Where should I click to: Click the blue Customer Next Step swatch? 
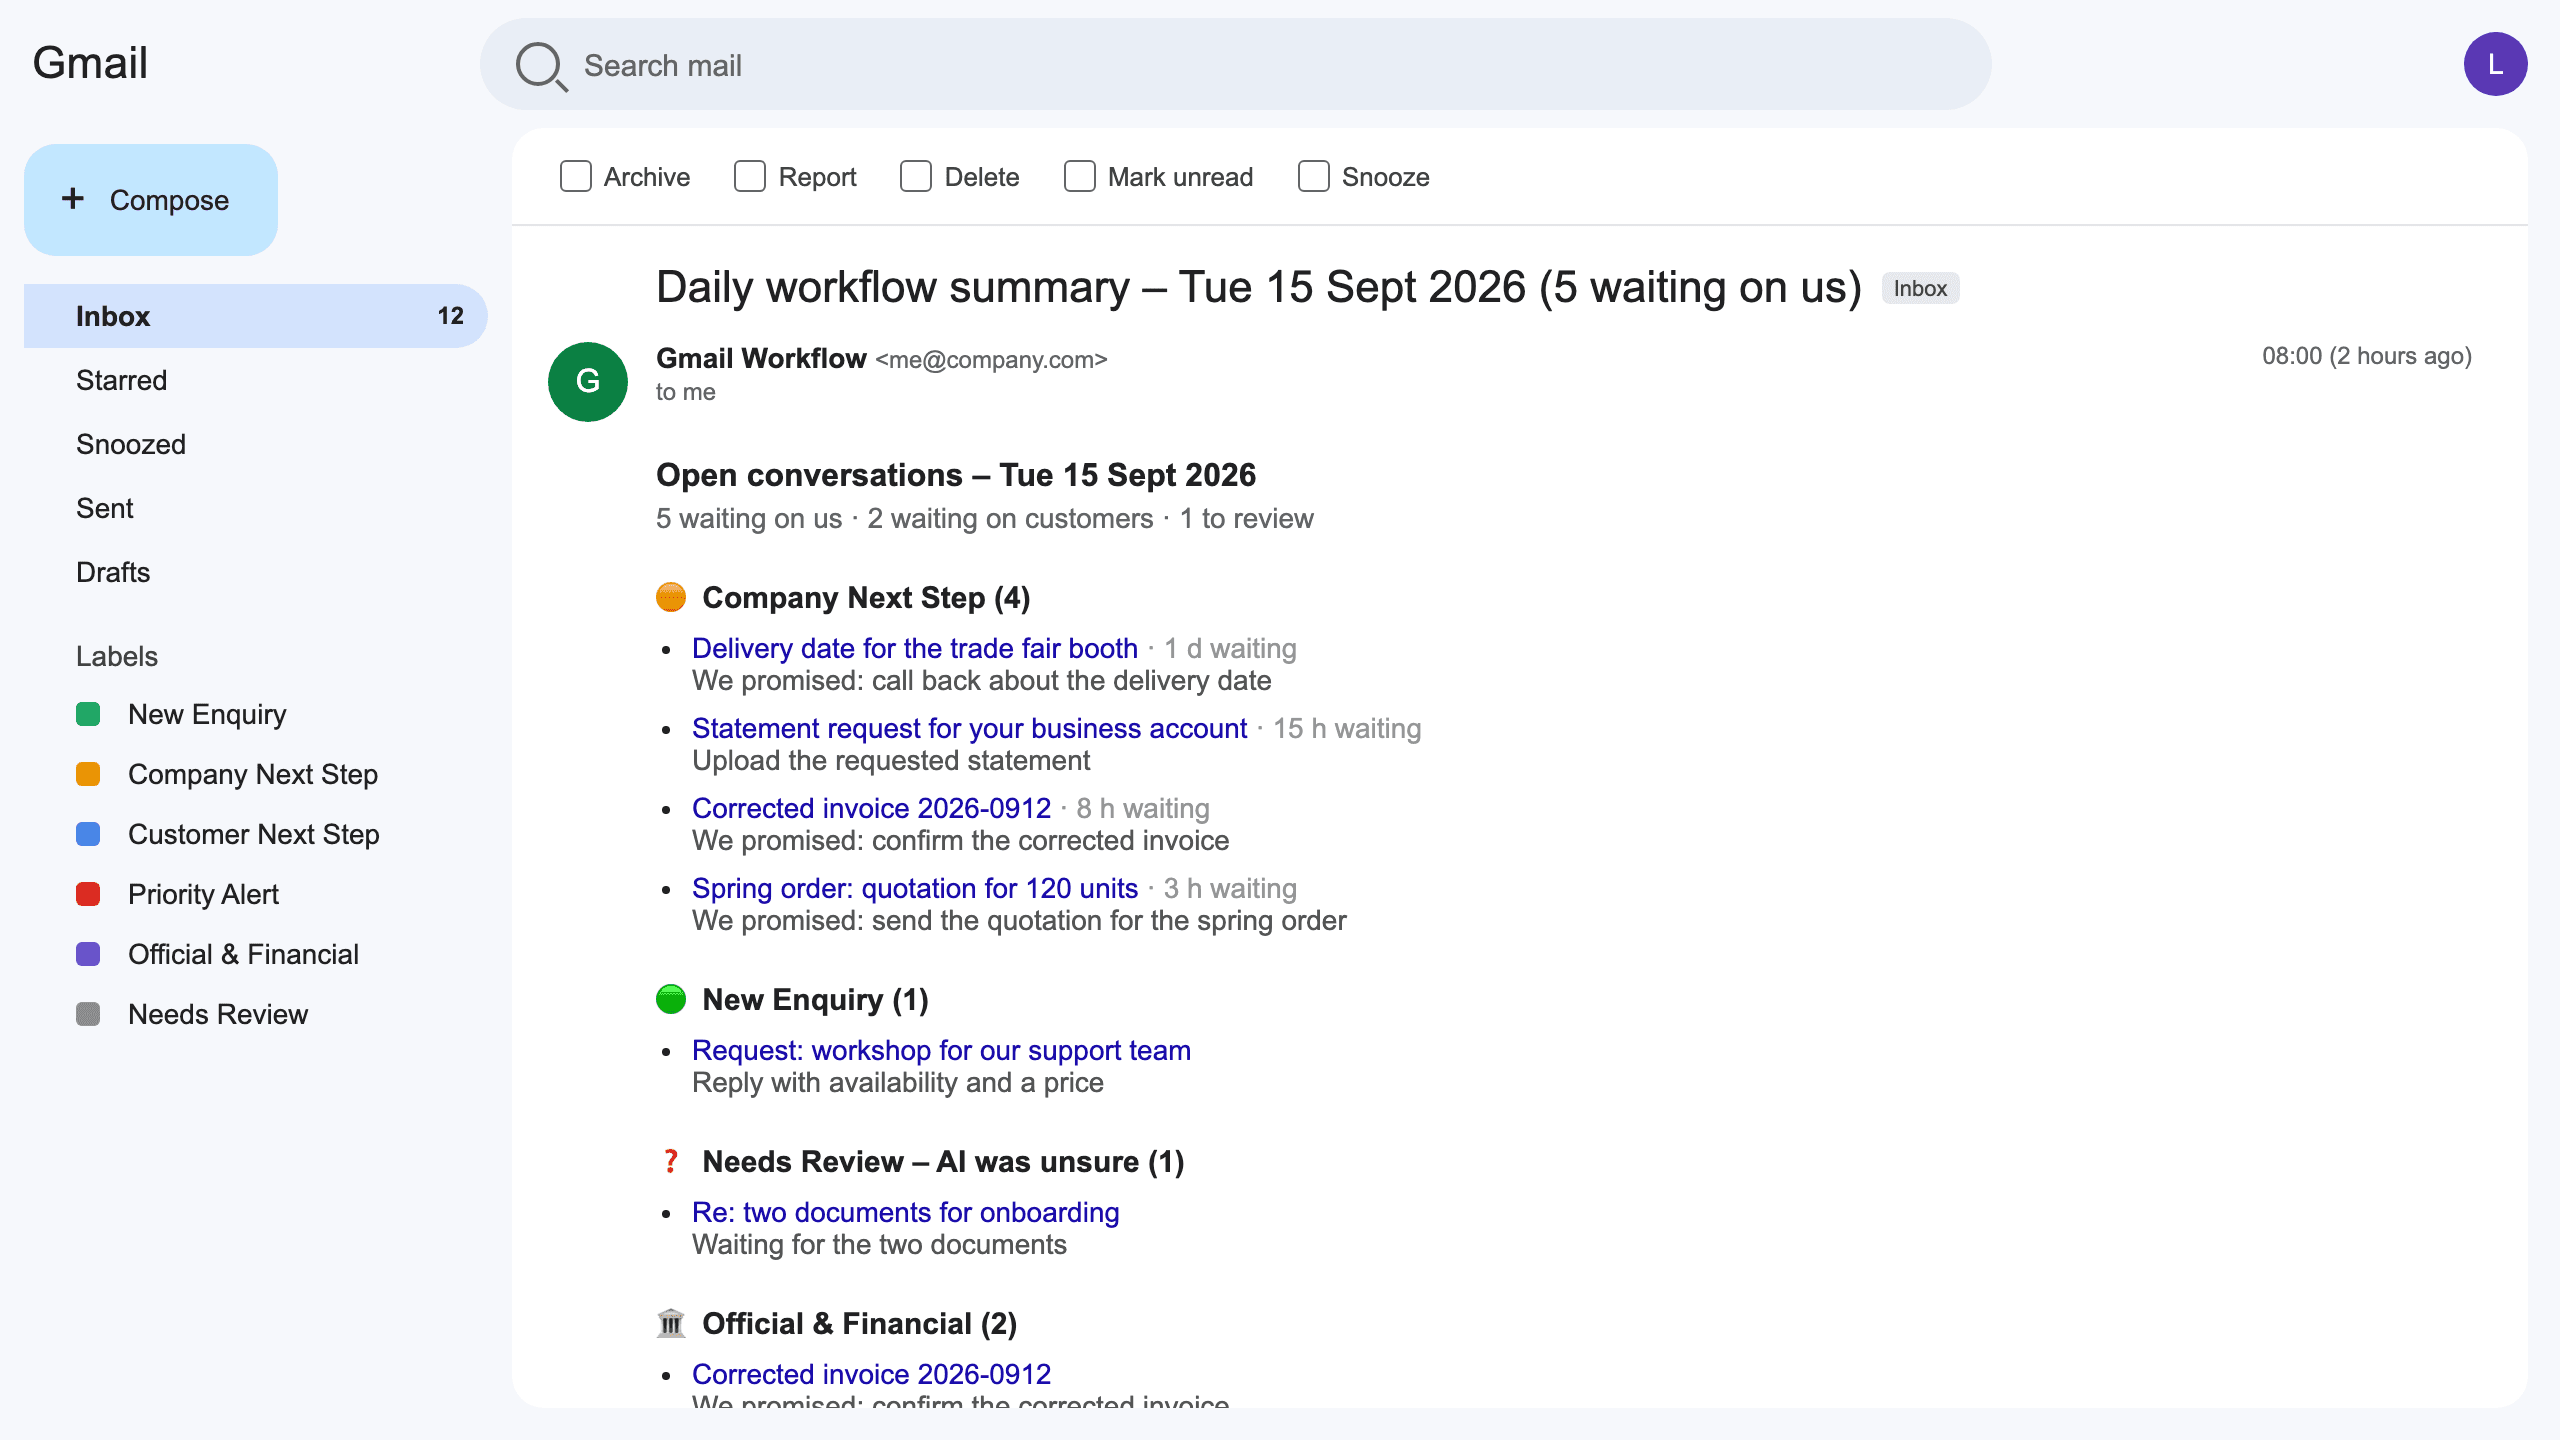[x=88, y=834]
